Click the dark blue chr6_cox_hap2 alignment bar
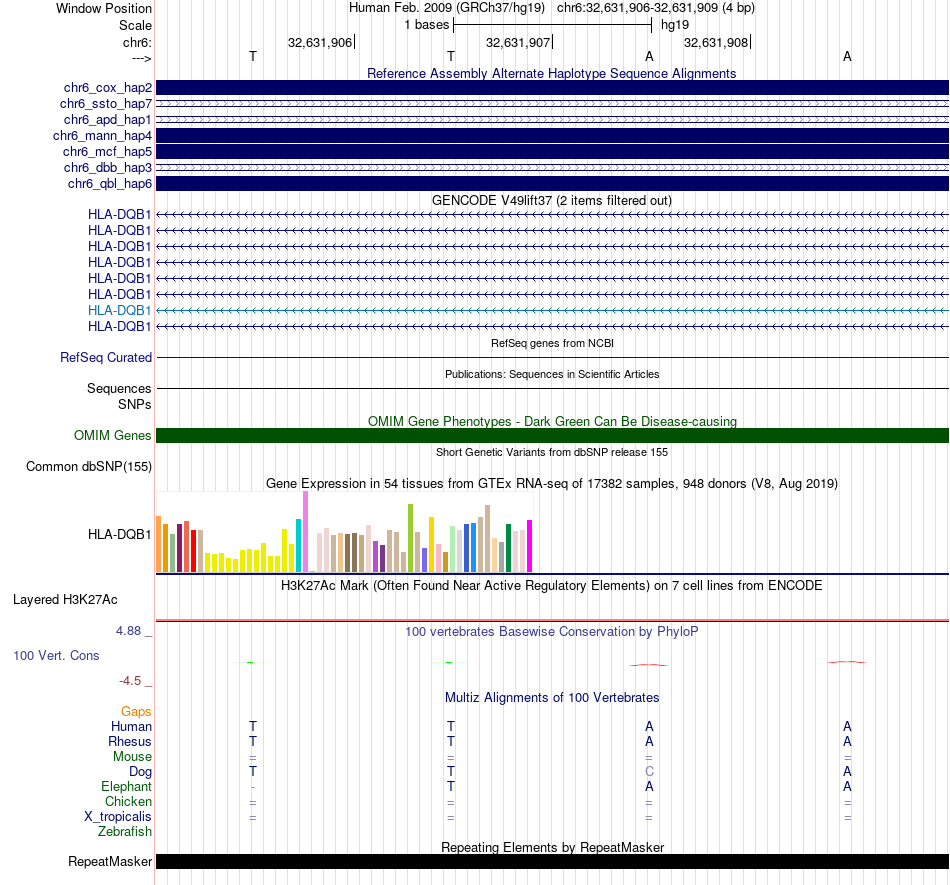 click(x=552, y=87)
